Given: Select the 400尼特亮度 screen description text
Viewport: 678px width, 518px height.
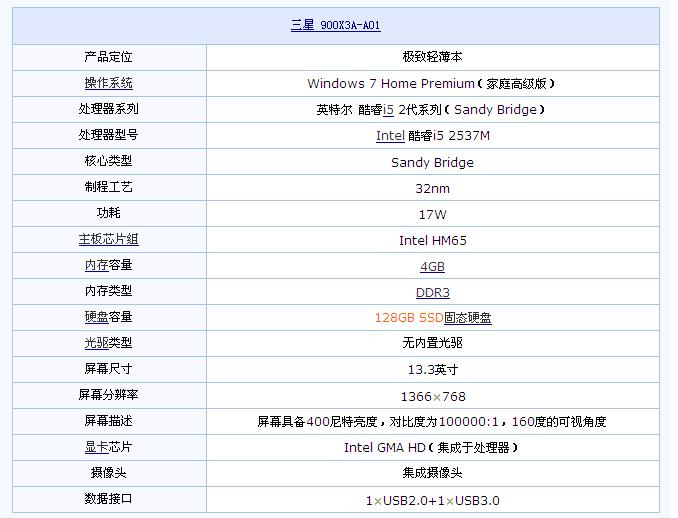Looking at the screenshot, I should [x=342, y=422].
